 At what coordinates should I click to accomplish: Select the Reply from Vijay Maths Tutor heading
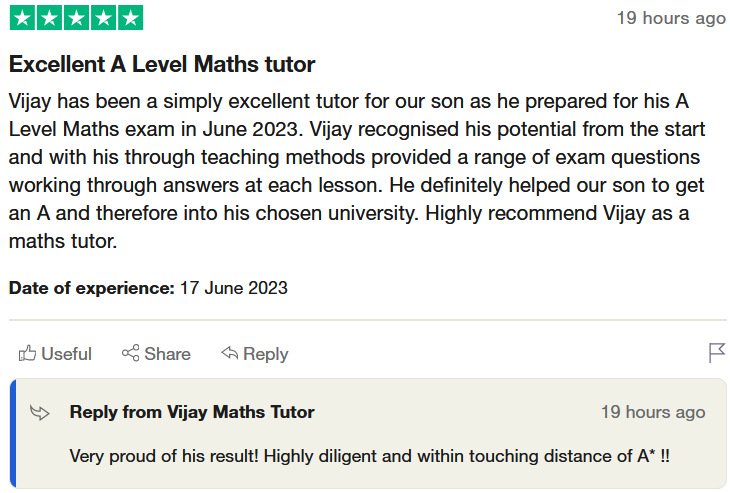click(x=192, y=412)
